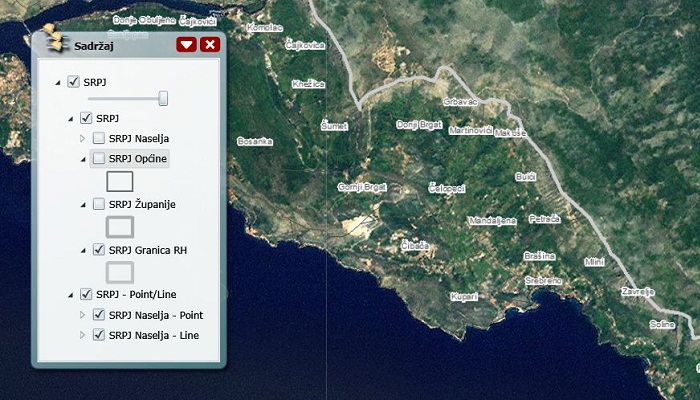700x400 pixels.
Task: Collapse the SRPJ Županije legend arrow
Action: (83, 204)
